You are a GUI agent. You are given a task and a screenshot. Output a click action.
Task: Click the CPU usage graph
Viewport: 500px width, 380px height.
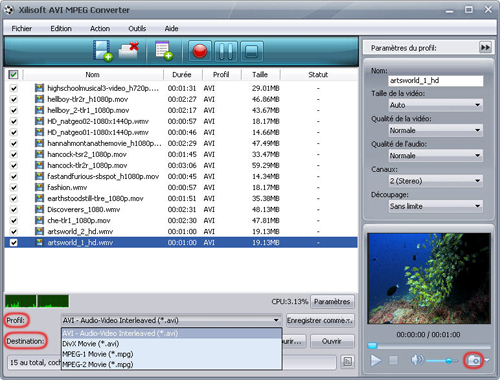point(37,301)
